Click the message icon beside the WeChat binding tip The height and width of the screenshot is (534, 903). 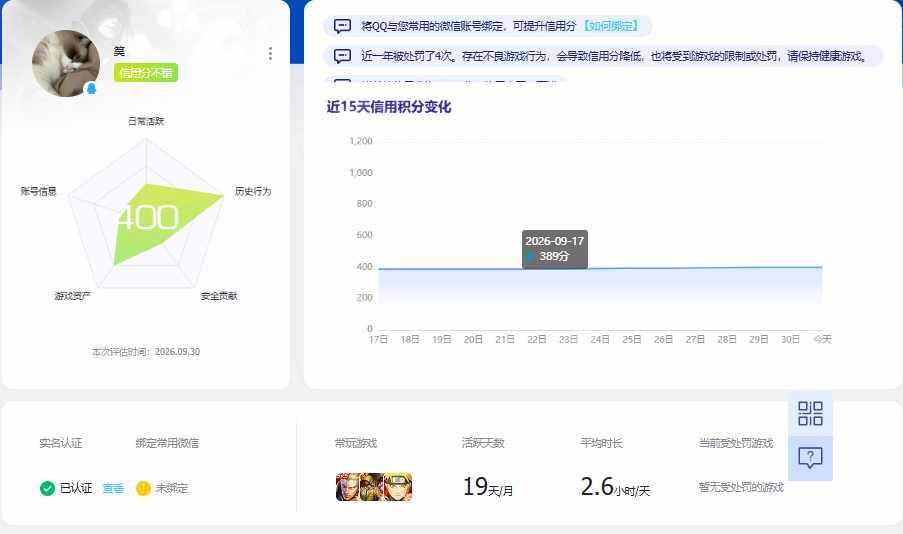pyautogui.click(x=342, y=26)
